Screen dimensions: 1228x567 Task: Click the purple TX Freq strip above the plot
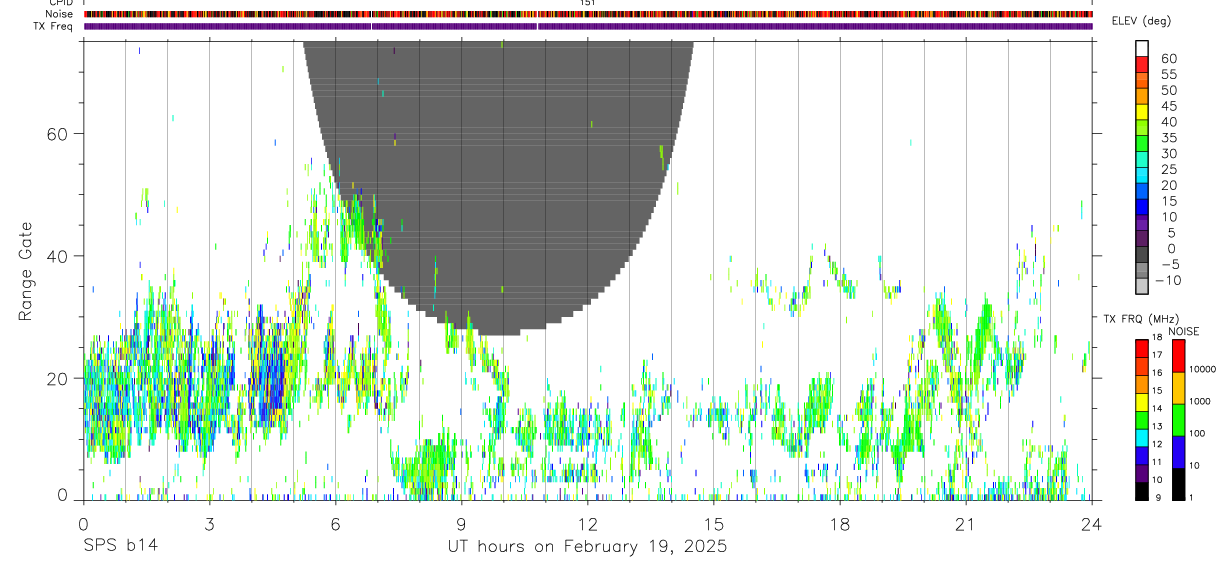tap(588, 26)
